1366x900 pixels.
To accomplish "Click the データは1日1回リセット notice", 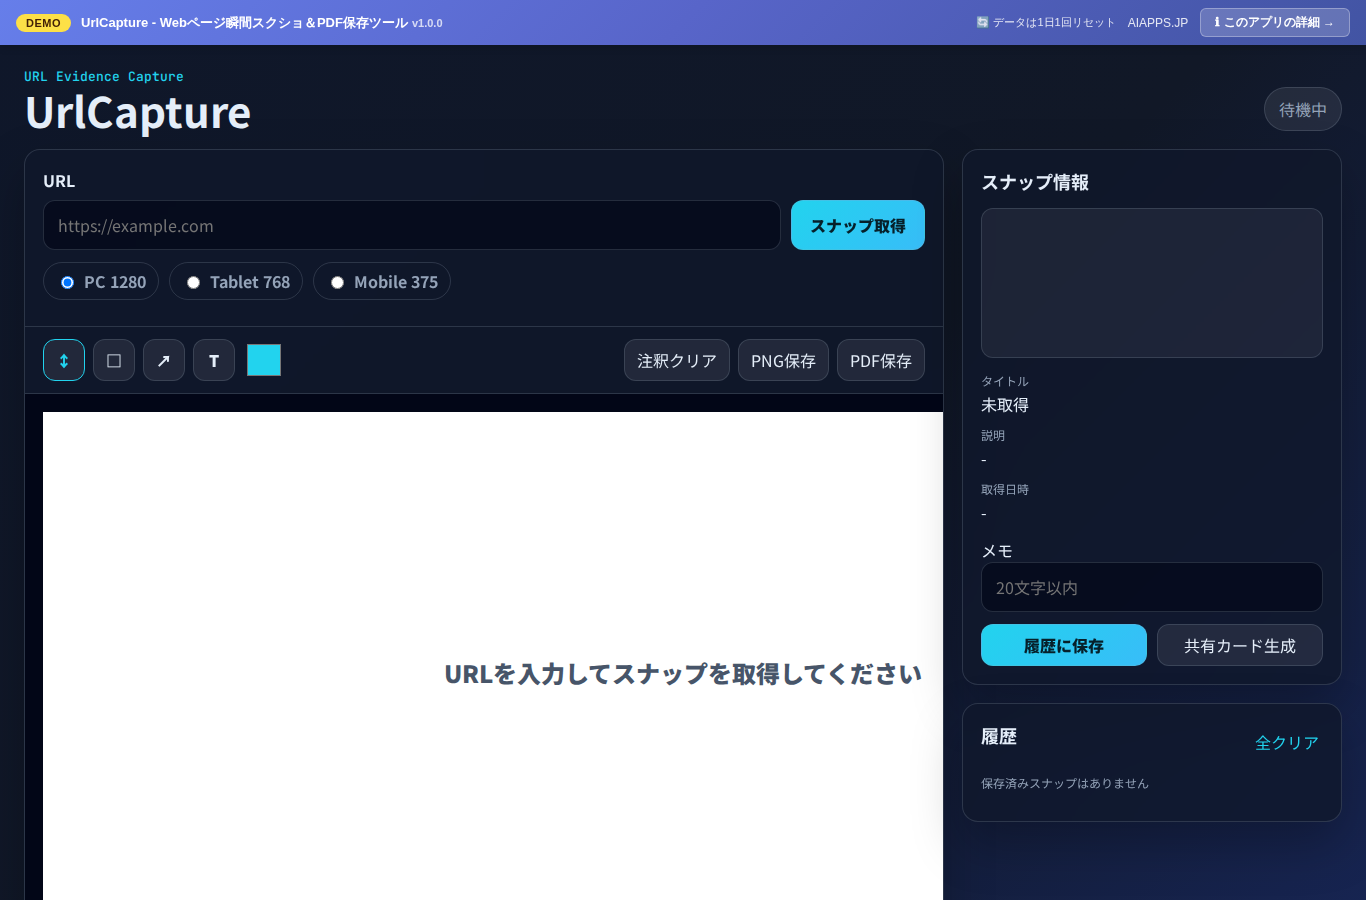I will pyautogui.click(x=1046, y=22).
